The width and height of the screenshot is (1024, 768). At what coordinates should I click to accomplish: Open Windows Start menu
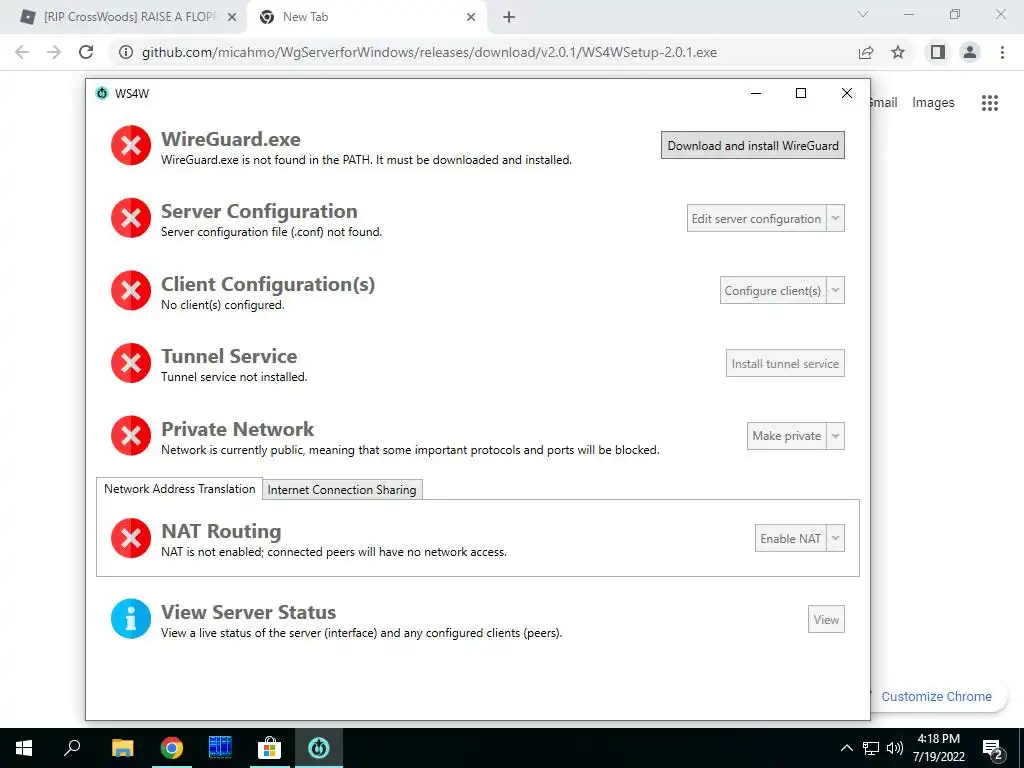coord(24,748)
